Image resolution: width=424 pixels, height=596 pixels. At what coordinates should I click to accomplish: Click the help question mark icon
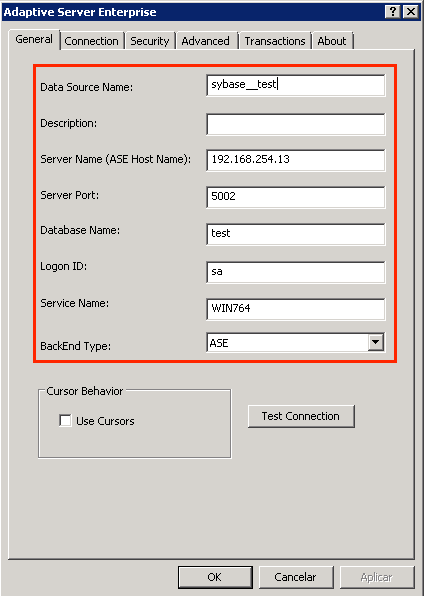392,12
